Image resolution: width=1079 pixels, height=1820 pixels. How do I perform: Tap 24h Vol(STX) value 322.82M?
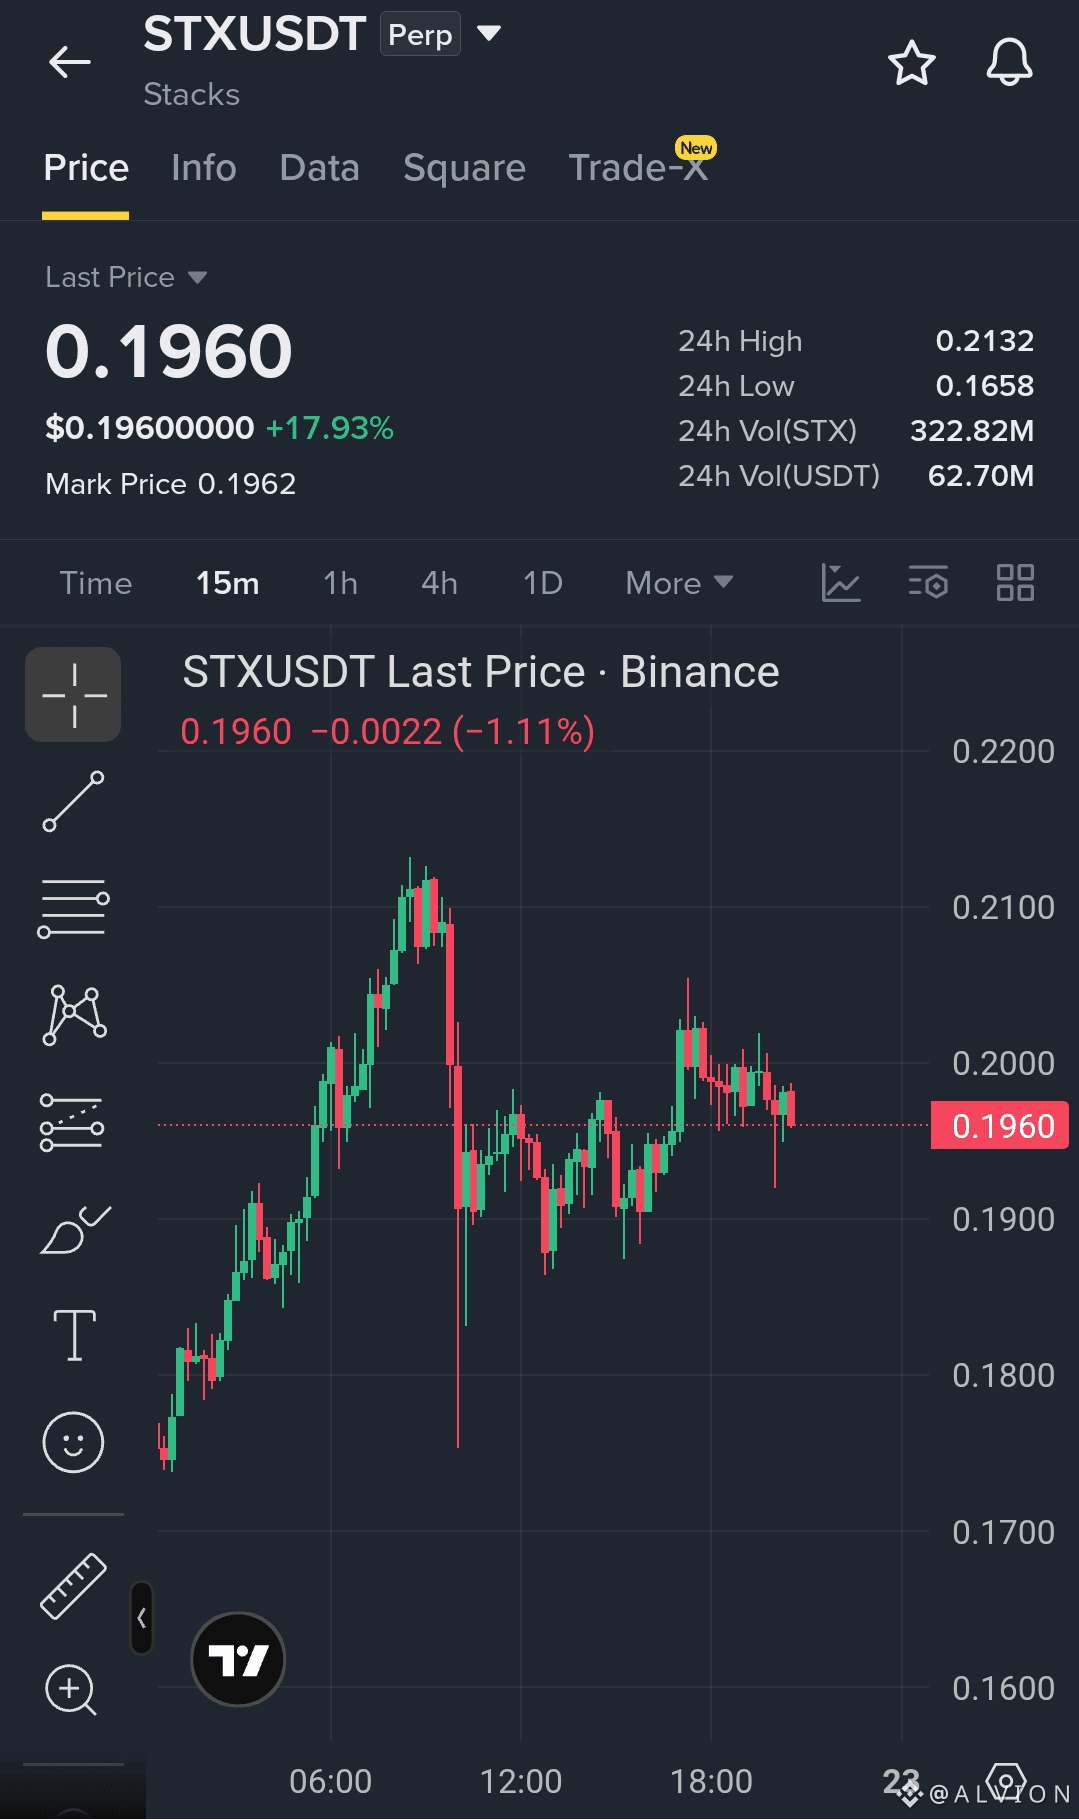972,431
